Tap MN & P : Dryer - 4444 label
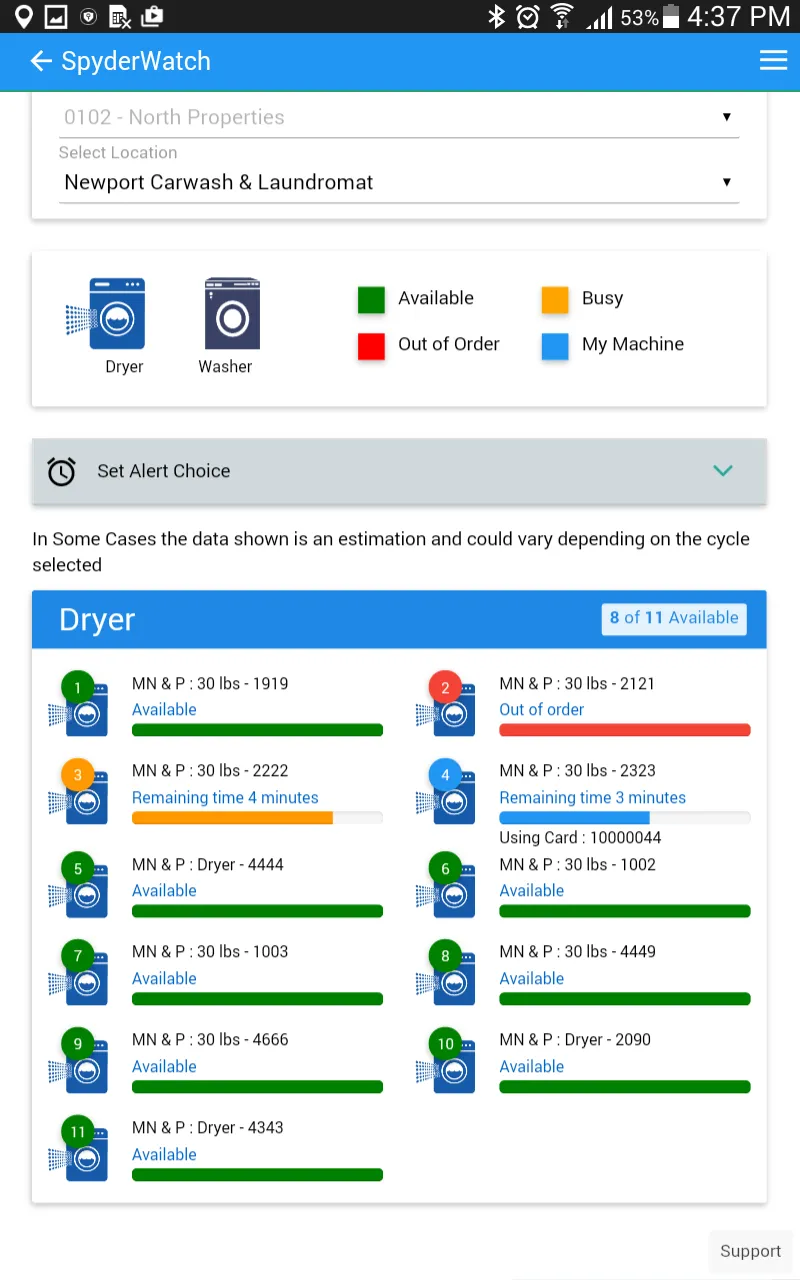 (208, 864)
